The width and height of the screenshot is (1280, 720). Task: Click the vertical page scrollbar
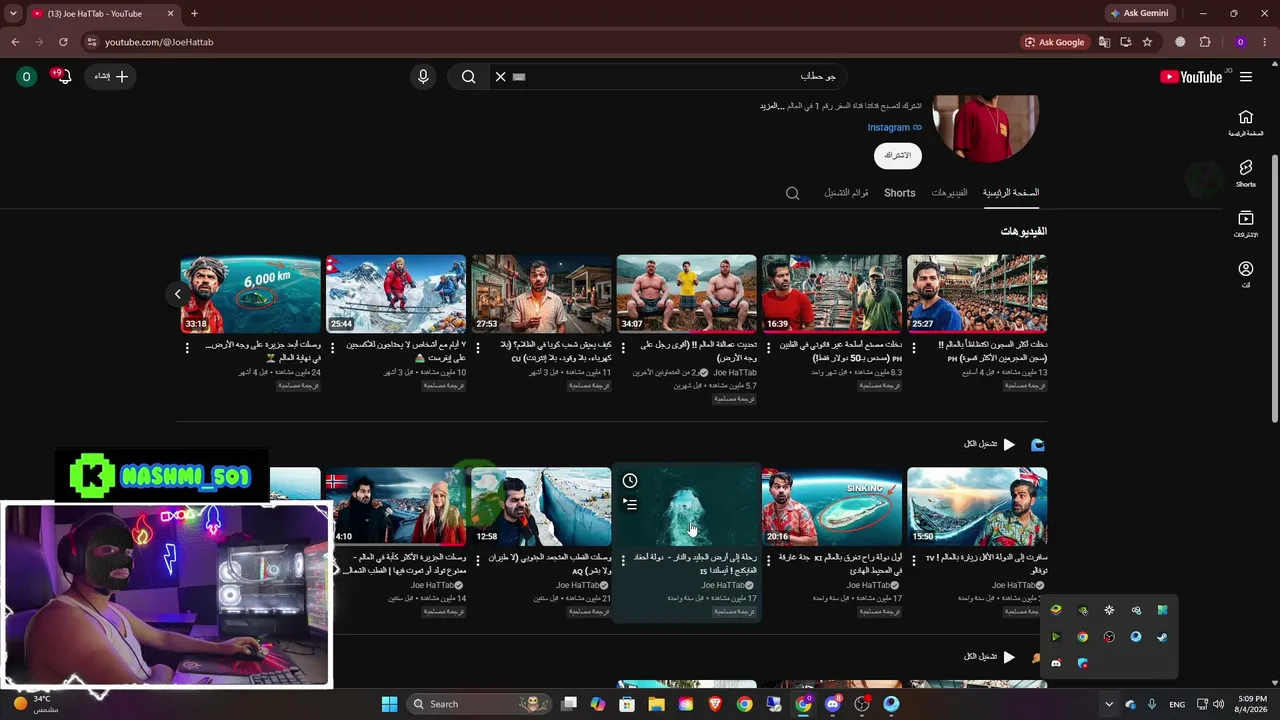click(x=1274, y=288)
